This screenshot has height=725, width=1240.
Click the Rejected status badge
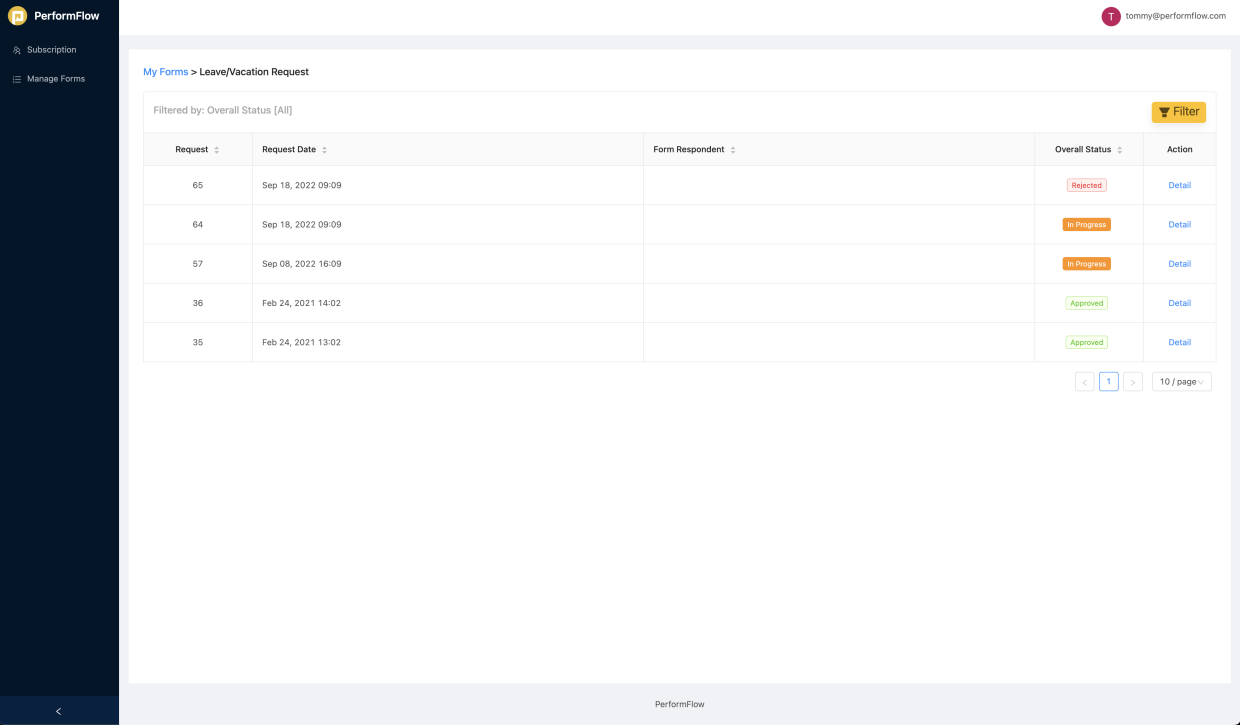(x=1086, y=185)
